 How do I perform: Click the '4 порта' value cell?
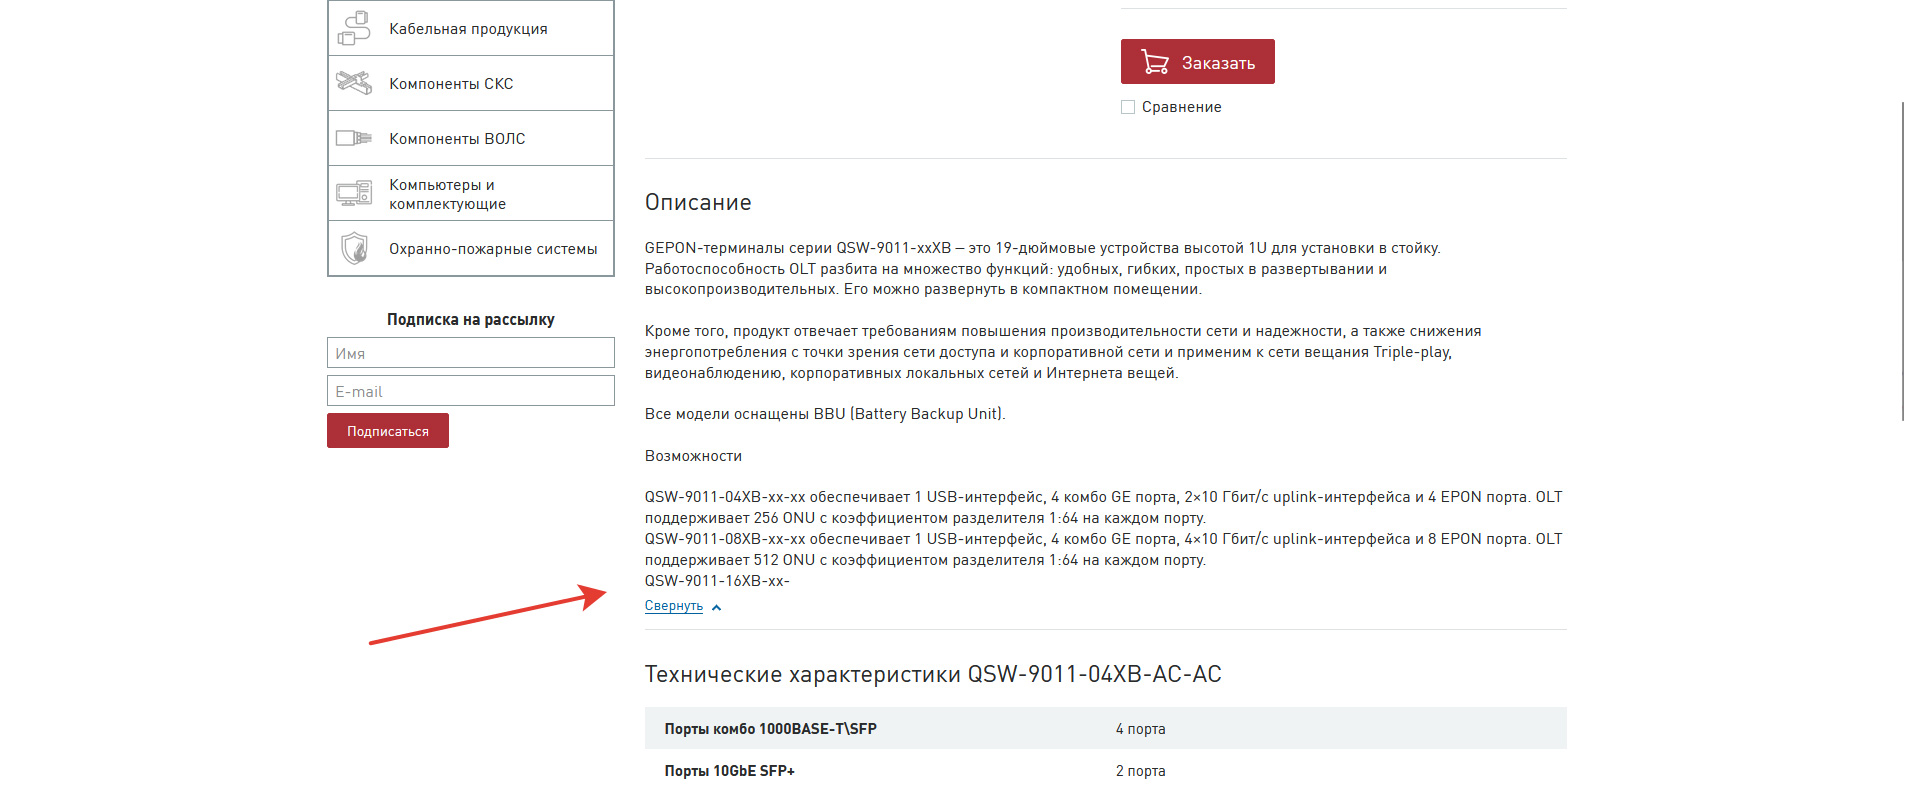[1141, 729]
